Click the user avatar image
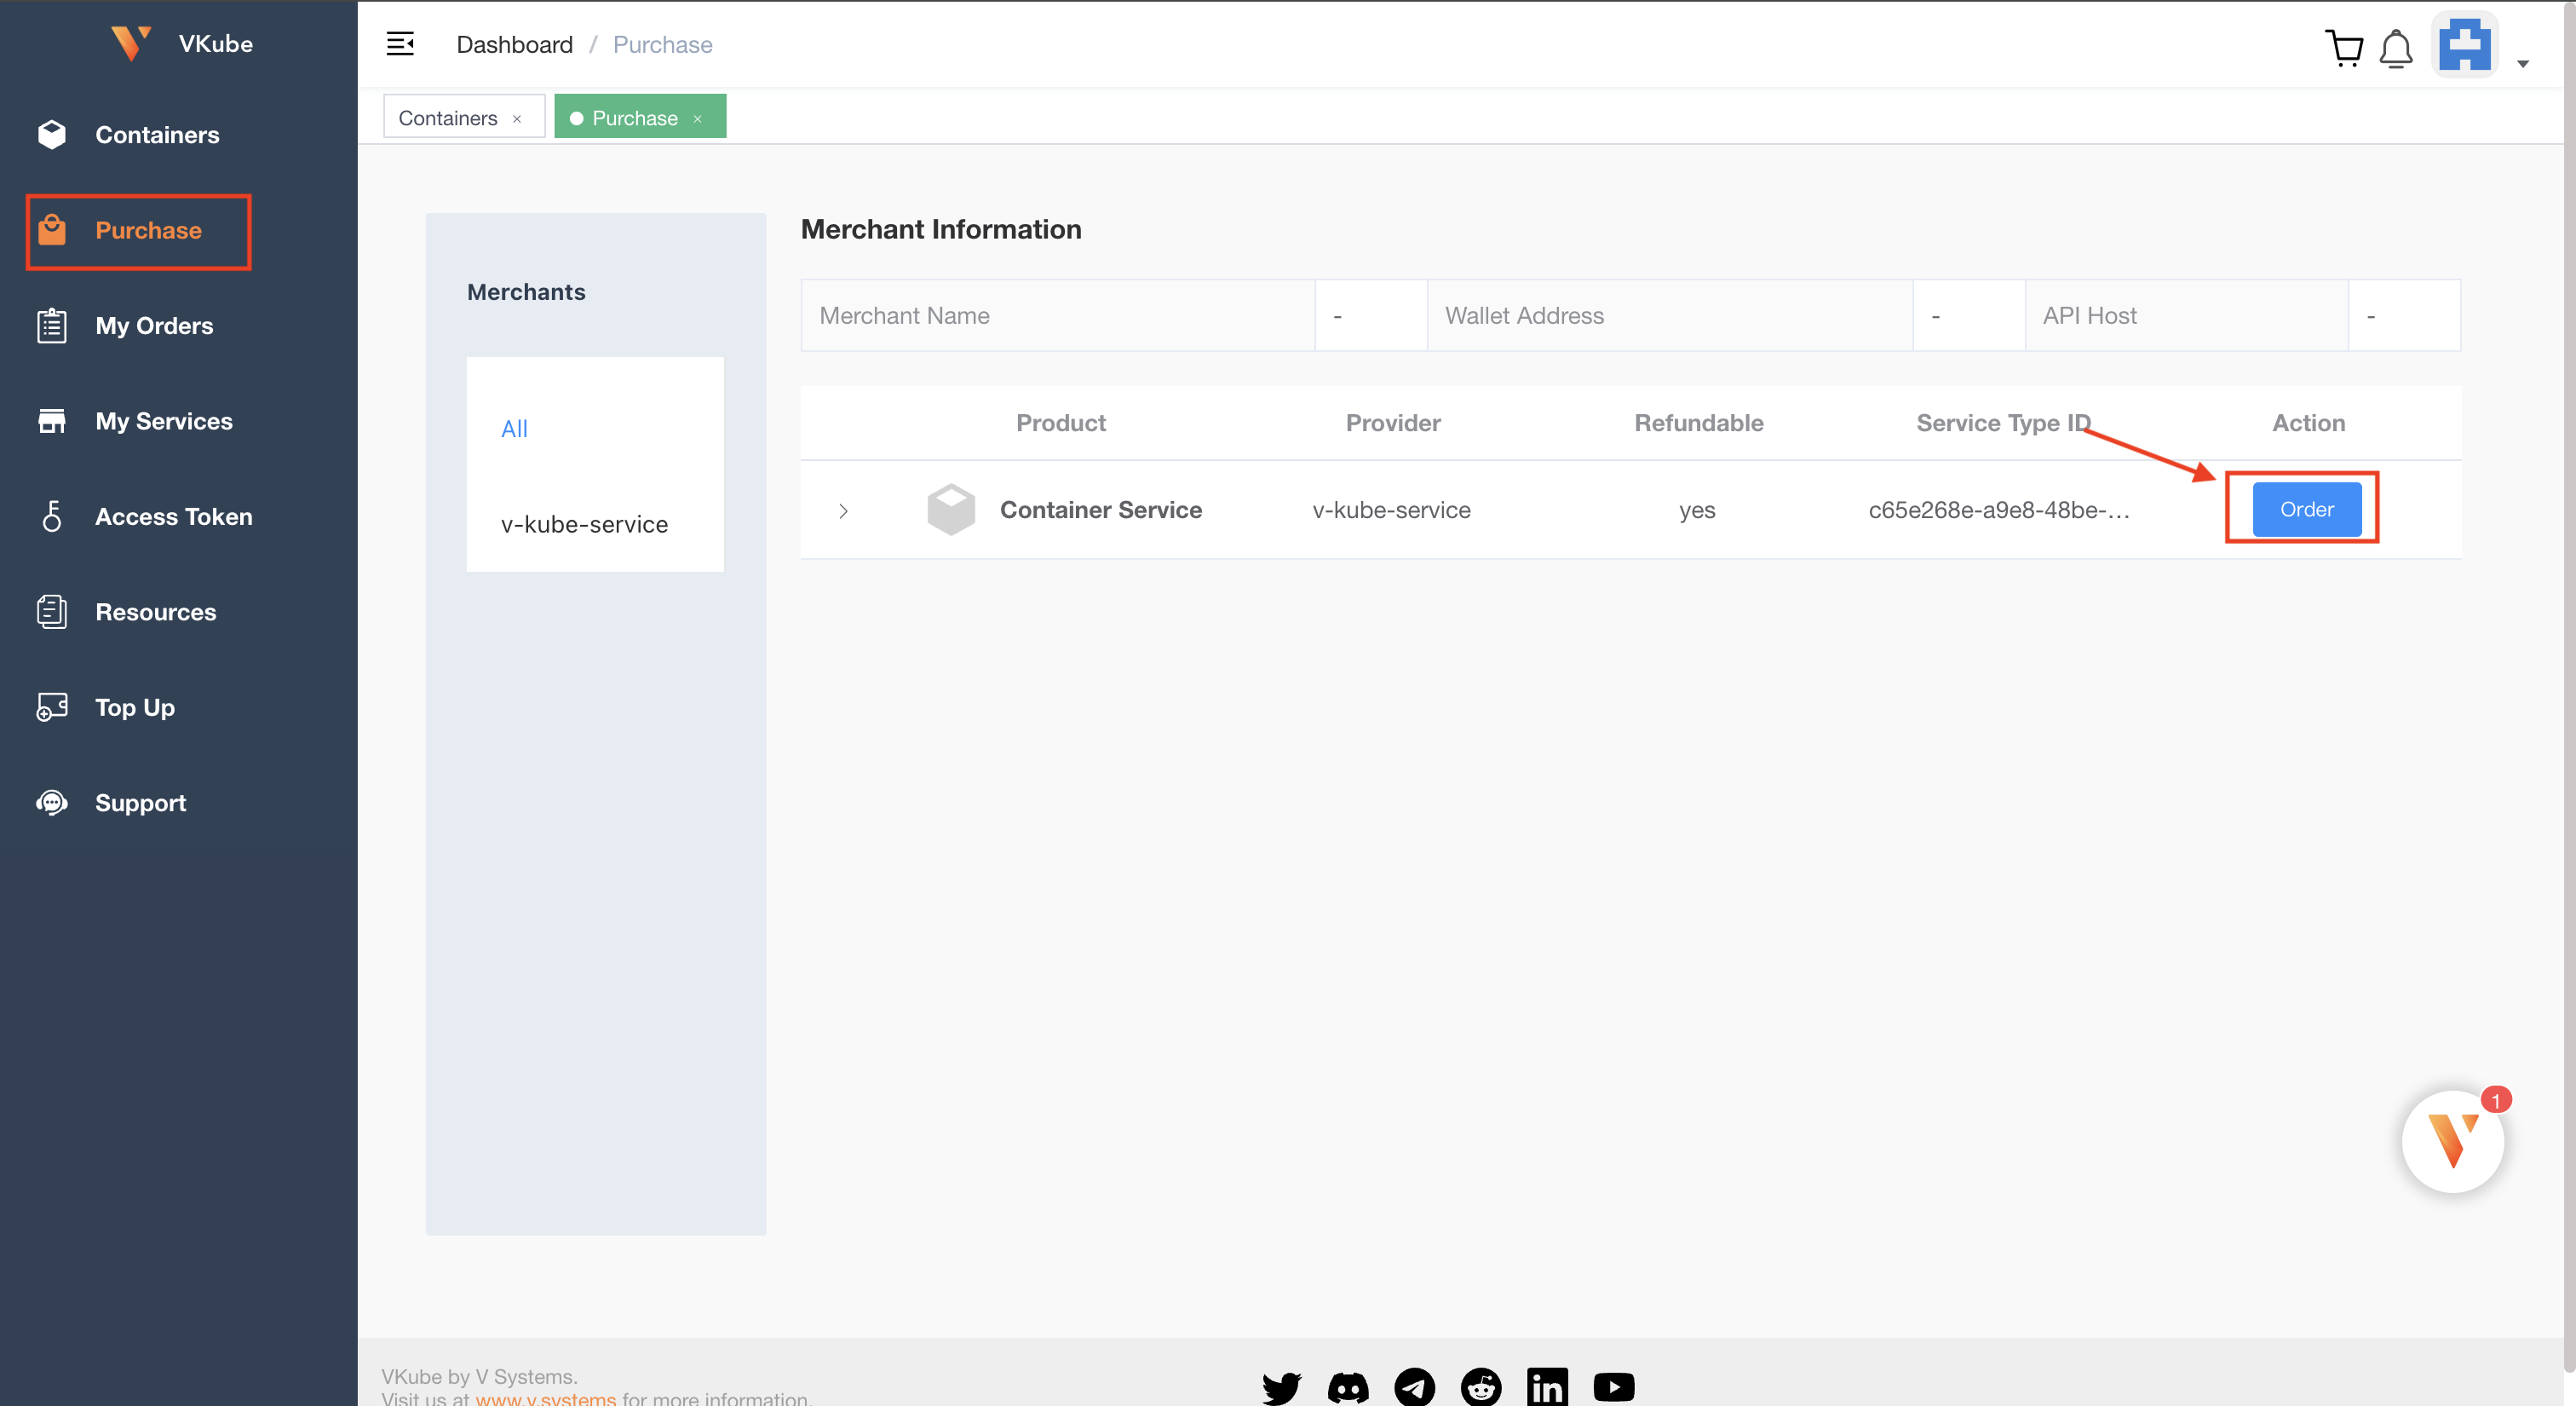The image size is (2576, 1406). click(2465, 44)
